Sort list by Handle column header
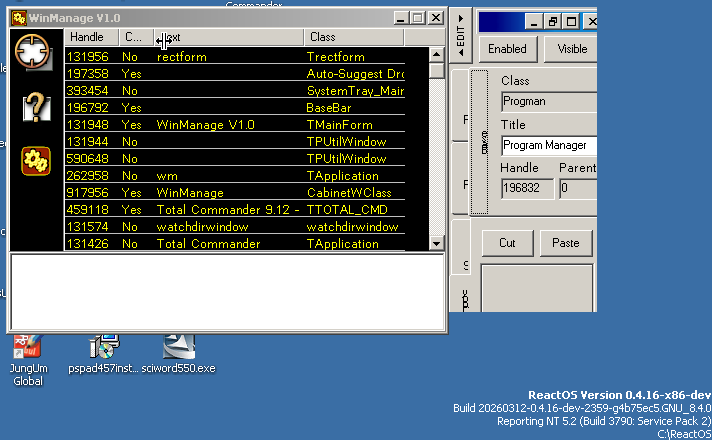This screenshot has width=712, height=440. point(91,37)
